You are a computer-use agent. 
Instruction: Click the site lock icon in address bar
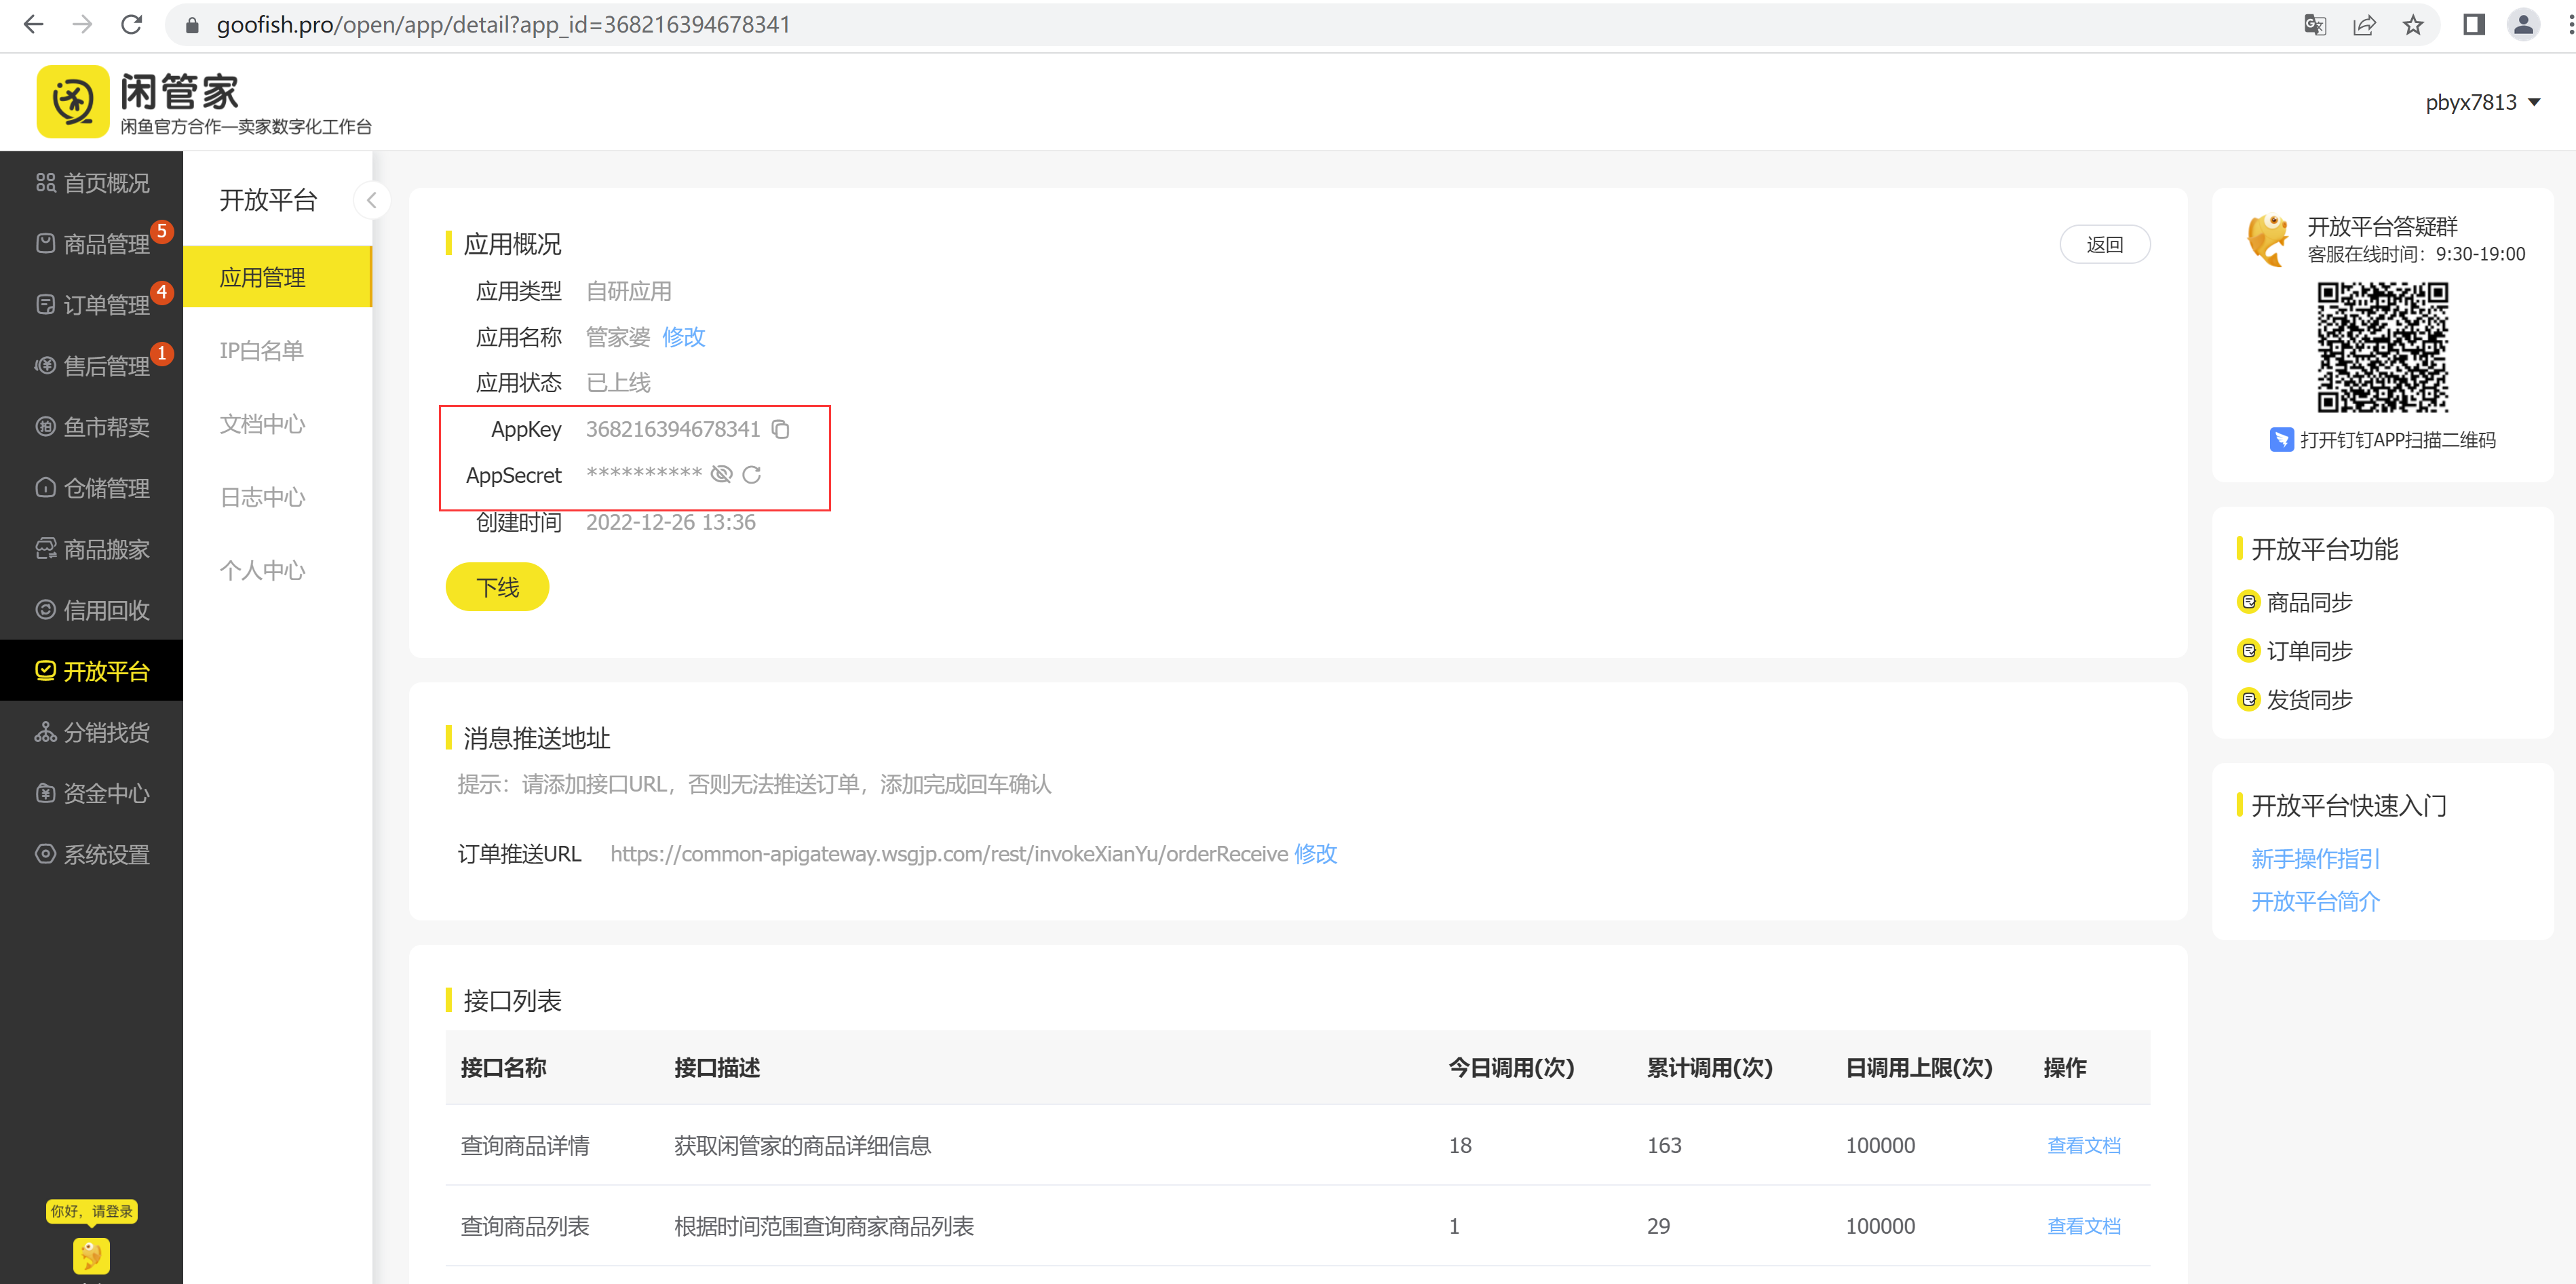[x=192, y=25]
